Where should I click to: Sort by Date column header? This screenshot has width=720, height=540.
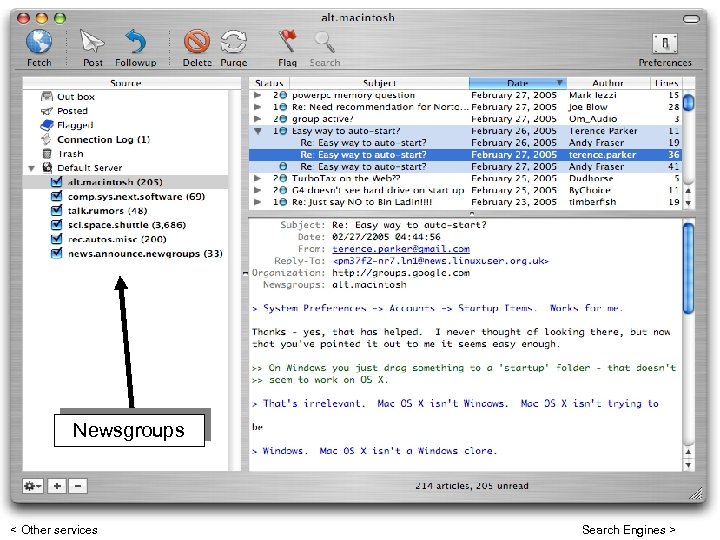(x=518, y=83)
